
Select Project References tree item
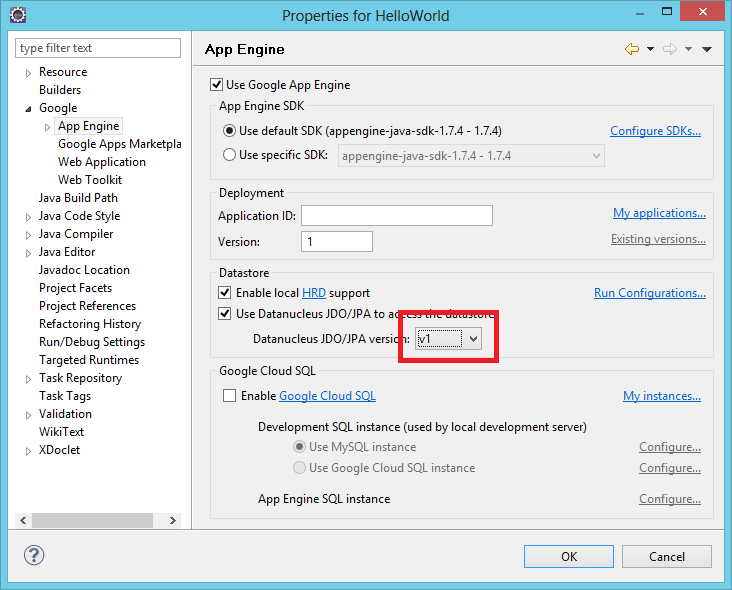point(87,306)
